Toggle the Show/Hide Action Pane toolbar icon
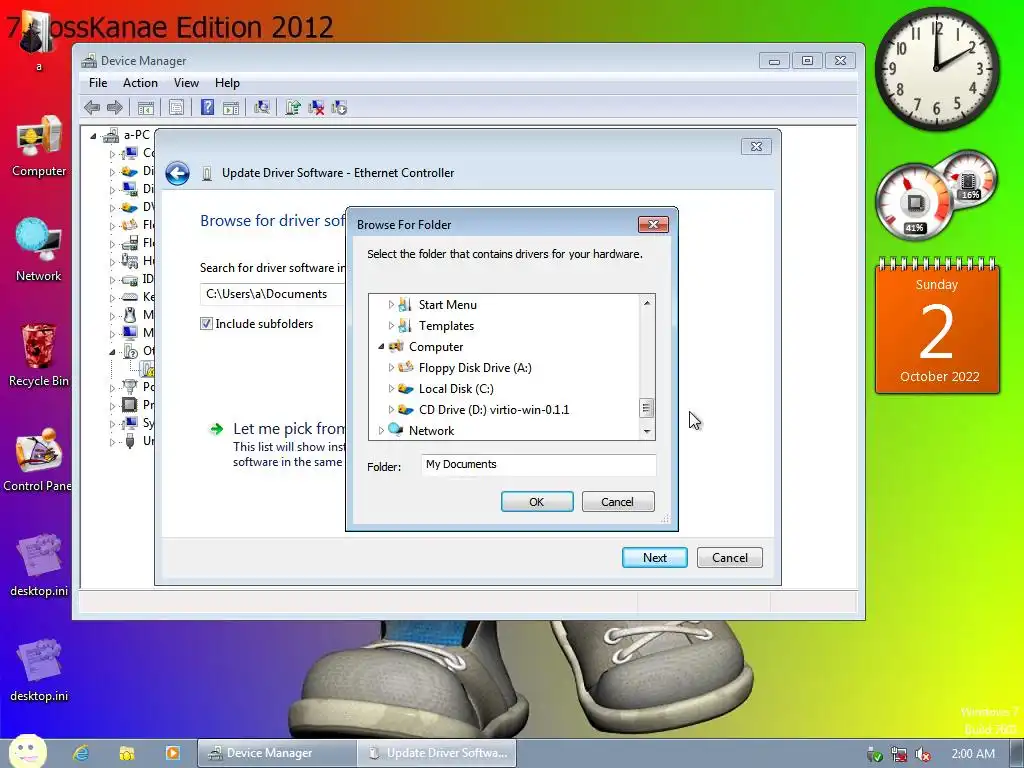Image resolution: width=1024 pixels, height=768 pixels. [231, 107]
